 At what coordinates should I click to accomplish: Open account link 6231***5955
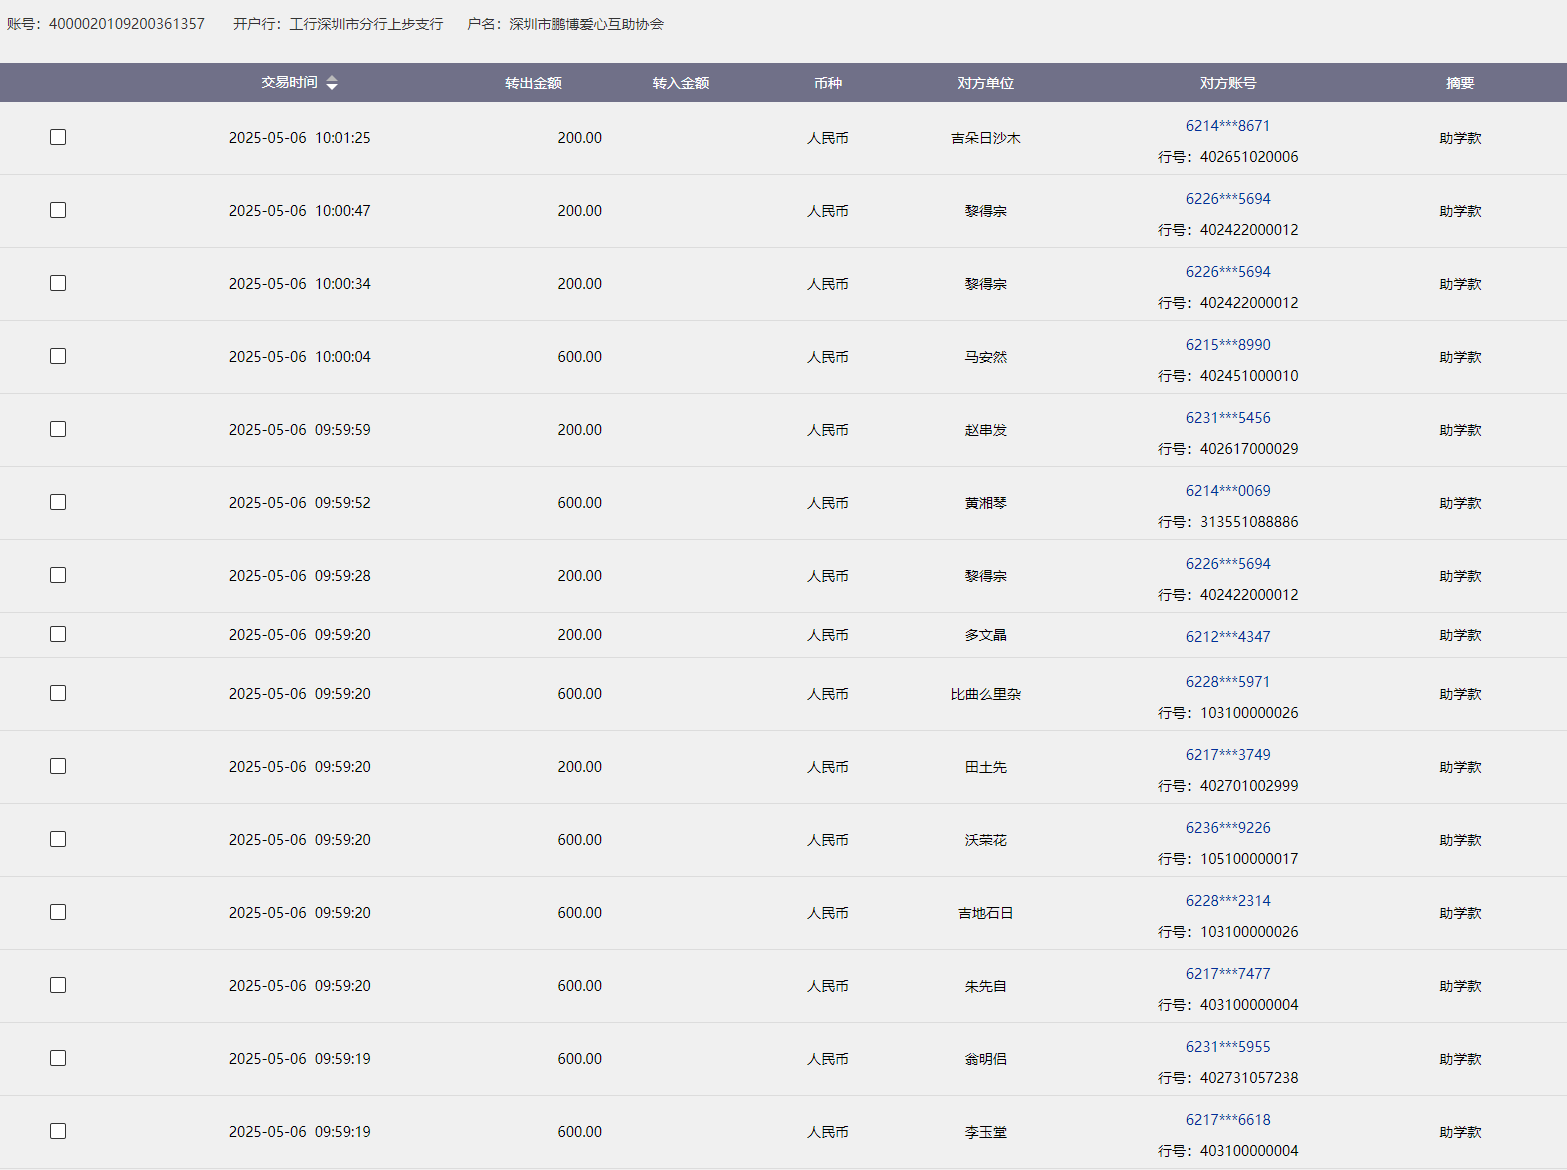1227,1047
